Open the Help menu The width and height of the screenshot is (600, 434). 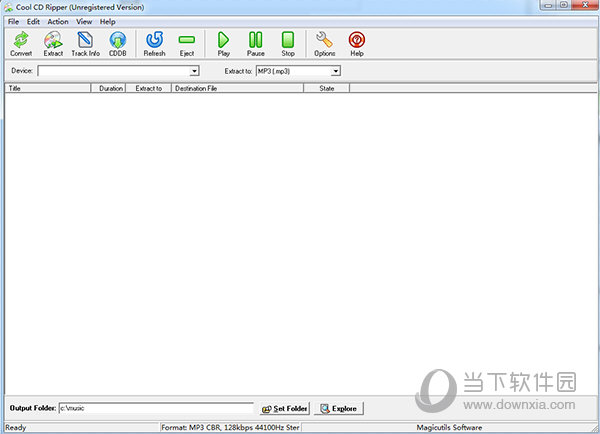[x=108, y=22]
